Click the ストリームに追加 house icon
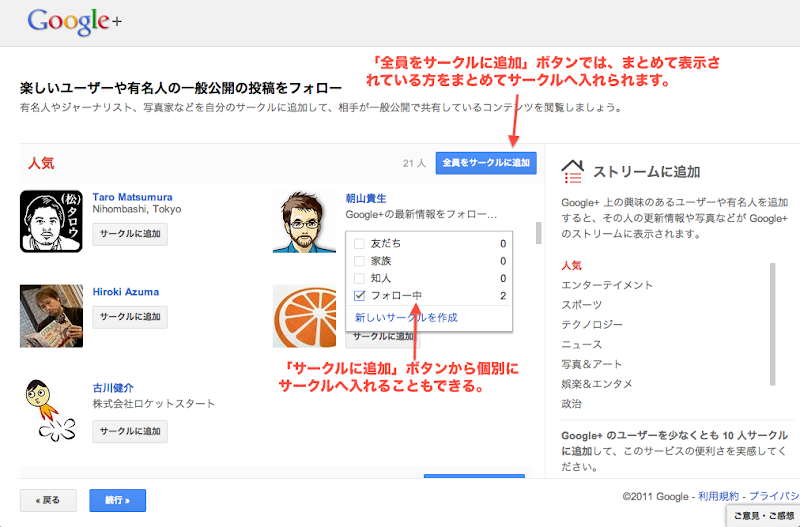The height and width of the screenshot is (527, 800). pyautogui.click(x=572, y=172)
